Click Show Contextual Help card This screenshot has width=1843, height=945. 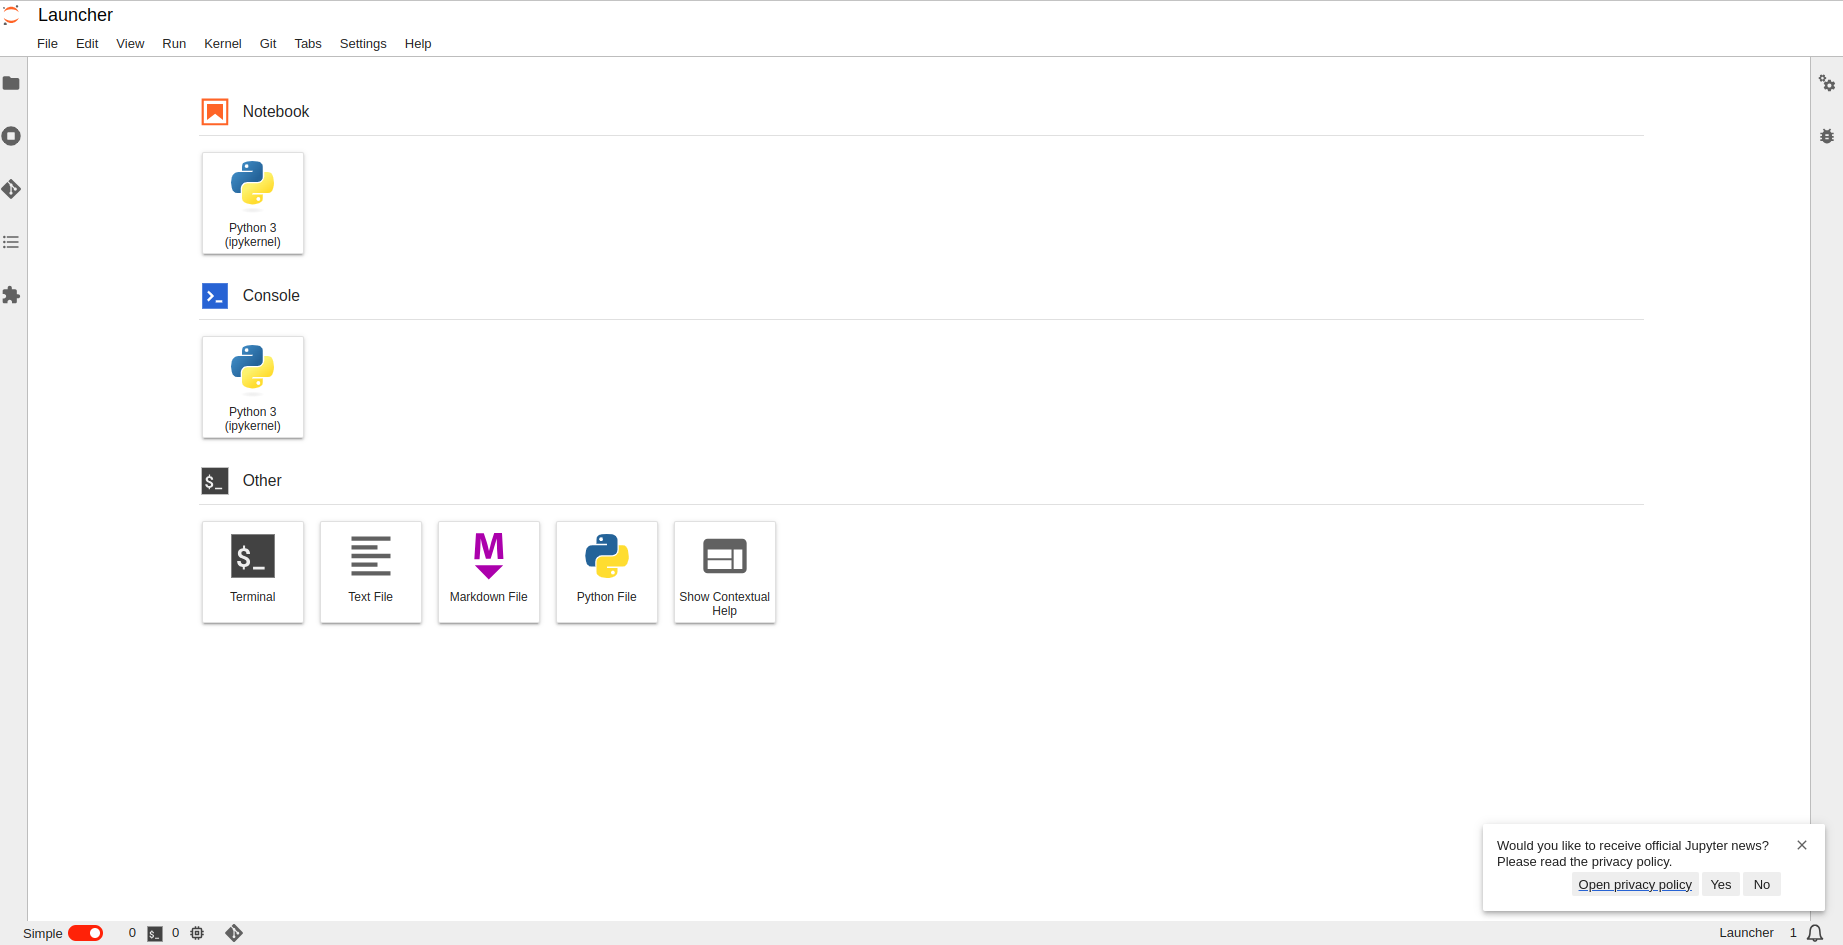click(x=725, y=572)
